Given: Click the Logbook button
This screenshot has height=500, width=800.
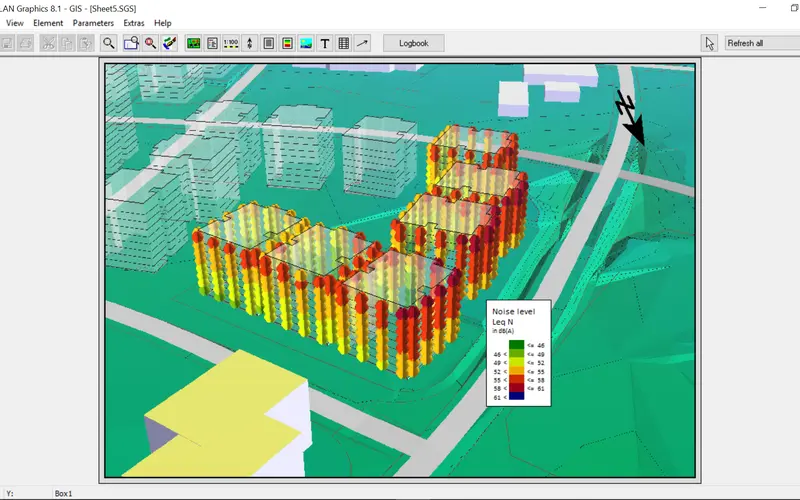Looking at the screenshot, I should [x=413, y=43].
